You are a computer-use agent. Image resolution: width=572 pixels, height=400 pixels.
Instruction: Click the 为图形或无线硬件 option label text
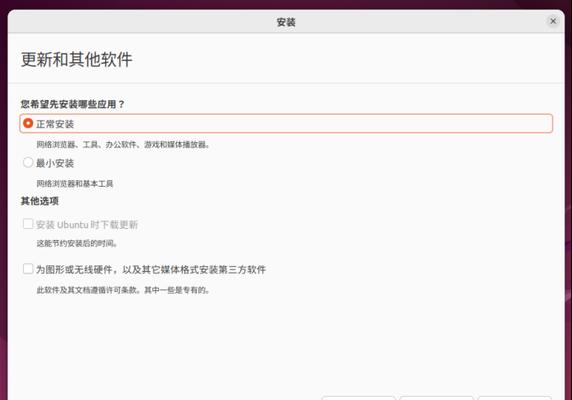pyautogui.click(x=151, y=269)
